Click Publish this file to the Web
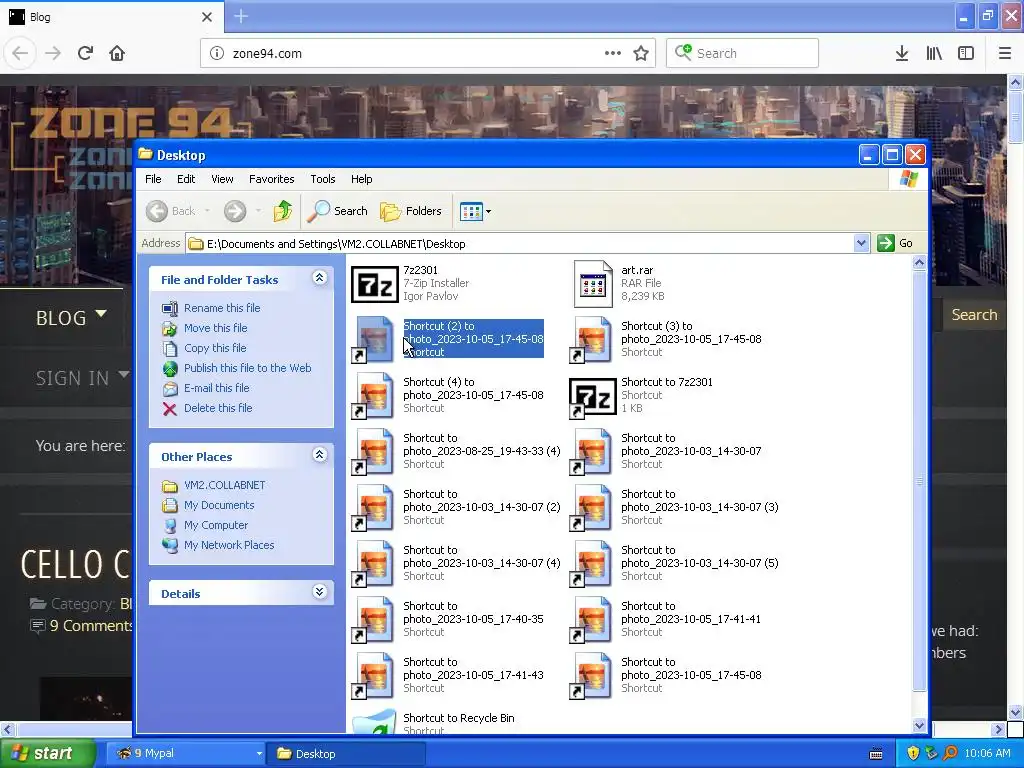The image size is (1024, 768). tap(248, 368)
